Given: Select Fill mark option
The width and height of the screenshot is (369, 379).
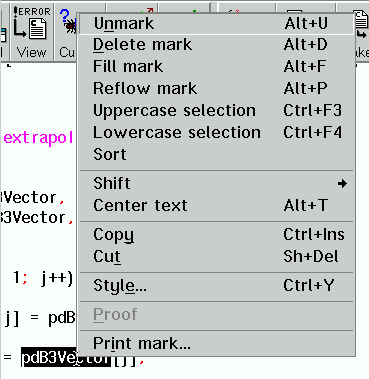Looking at the screenshot, I should pos(217,66).
